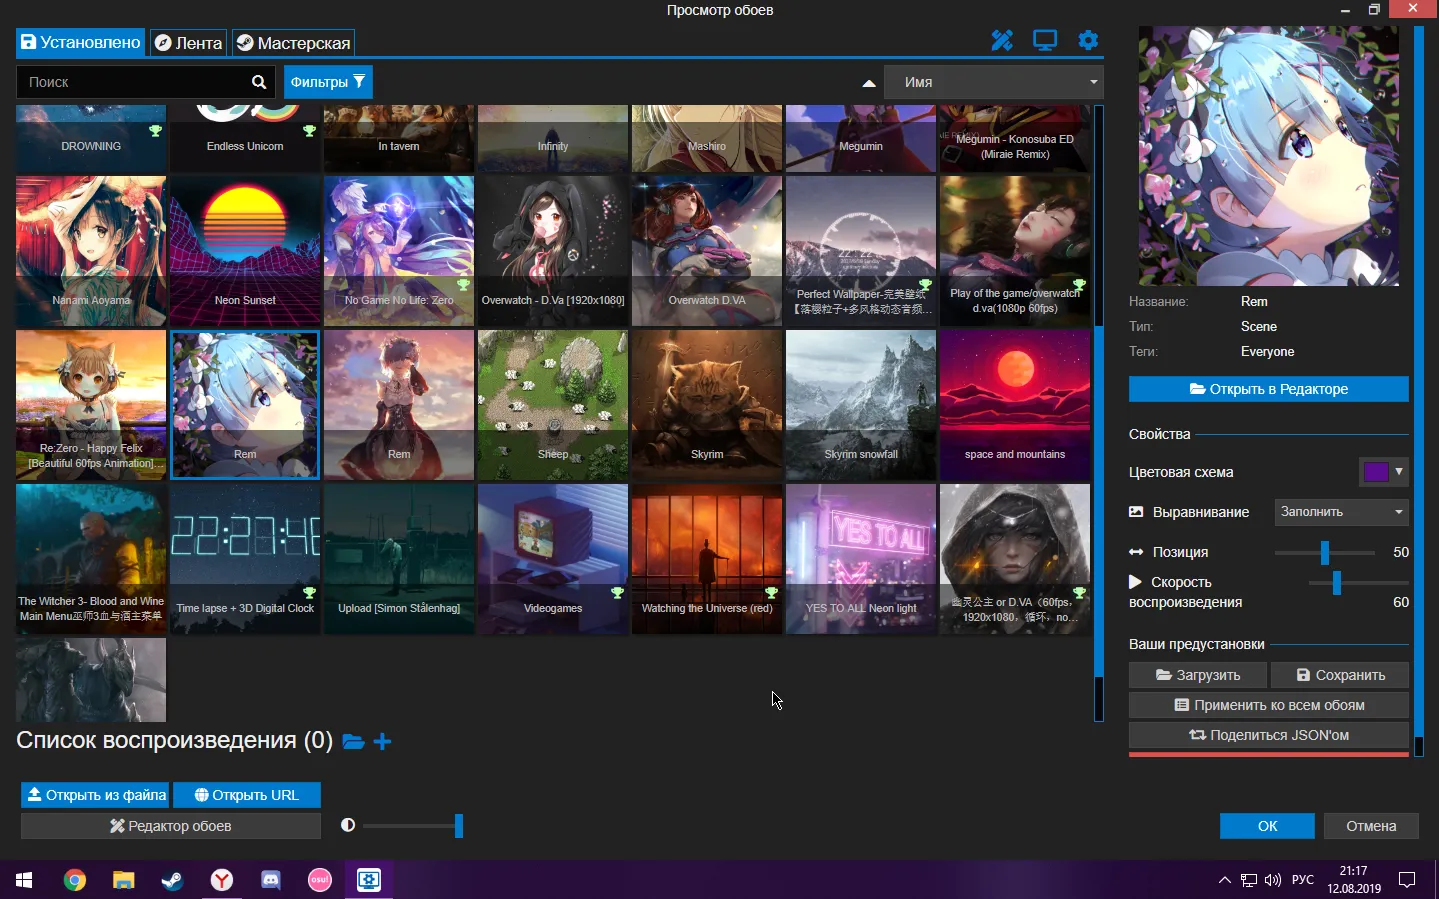Select Time lapse + 3D Digital Clock wallpaper

(x=245, y=559)
